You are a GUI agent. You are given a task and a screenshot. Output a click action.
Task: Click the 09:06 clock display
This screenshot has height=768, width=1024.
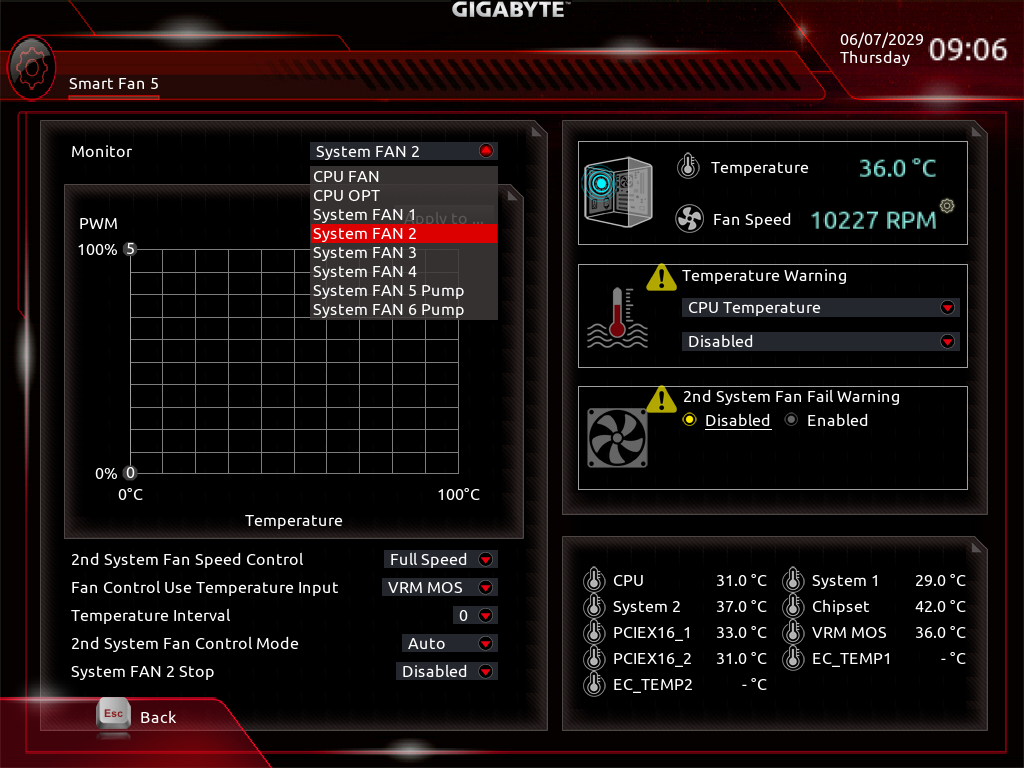[968, 50]
